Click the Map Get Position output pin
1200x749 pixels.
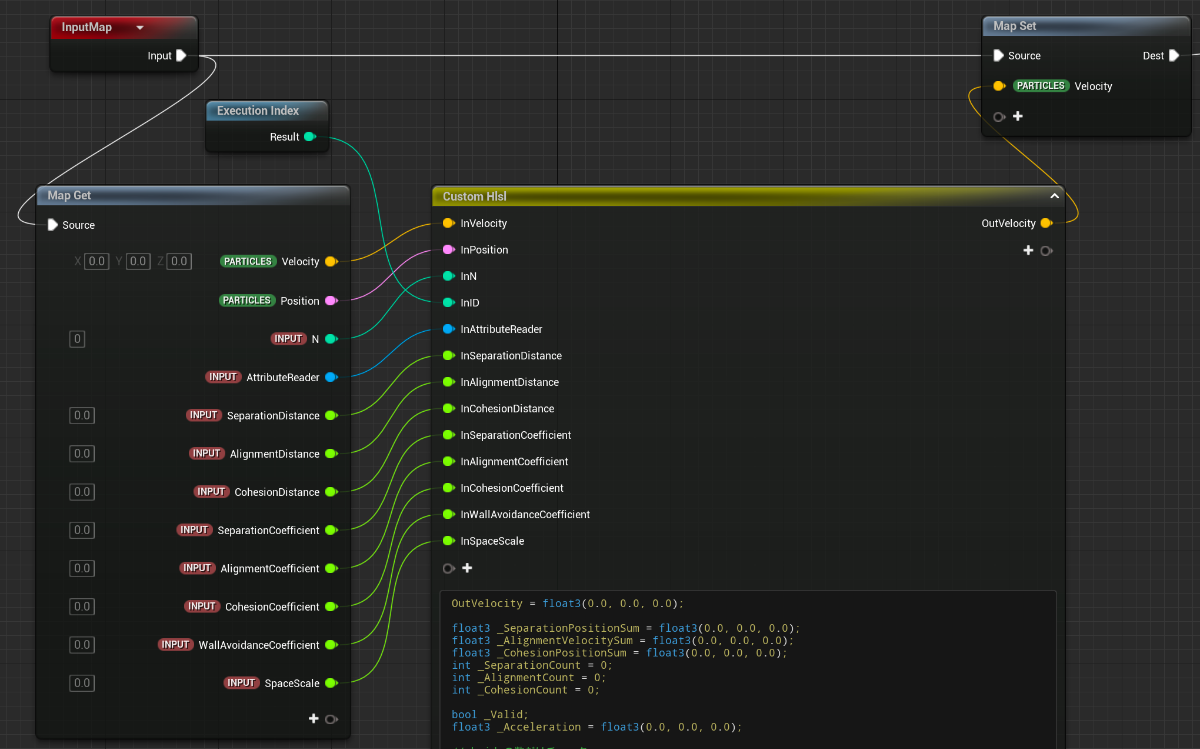(331, 300)
